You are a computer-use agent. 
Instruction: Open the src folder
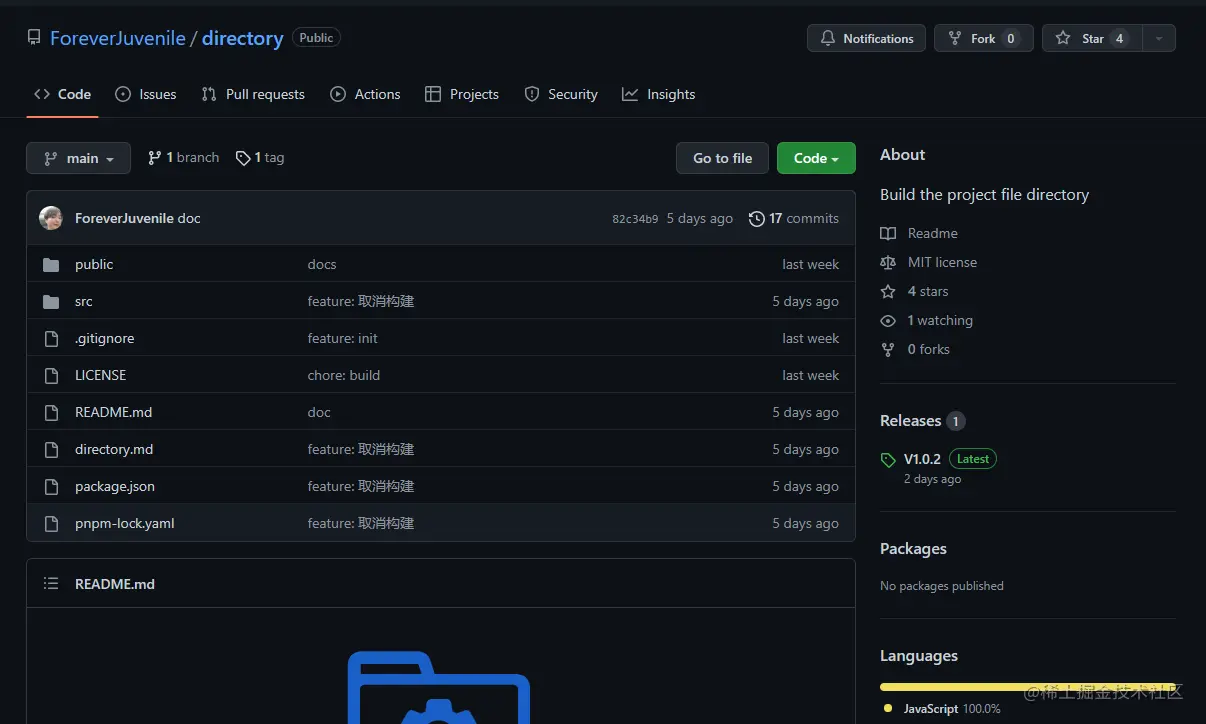point(84,301)
